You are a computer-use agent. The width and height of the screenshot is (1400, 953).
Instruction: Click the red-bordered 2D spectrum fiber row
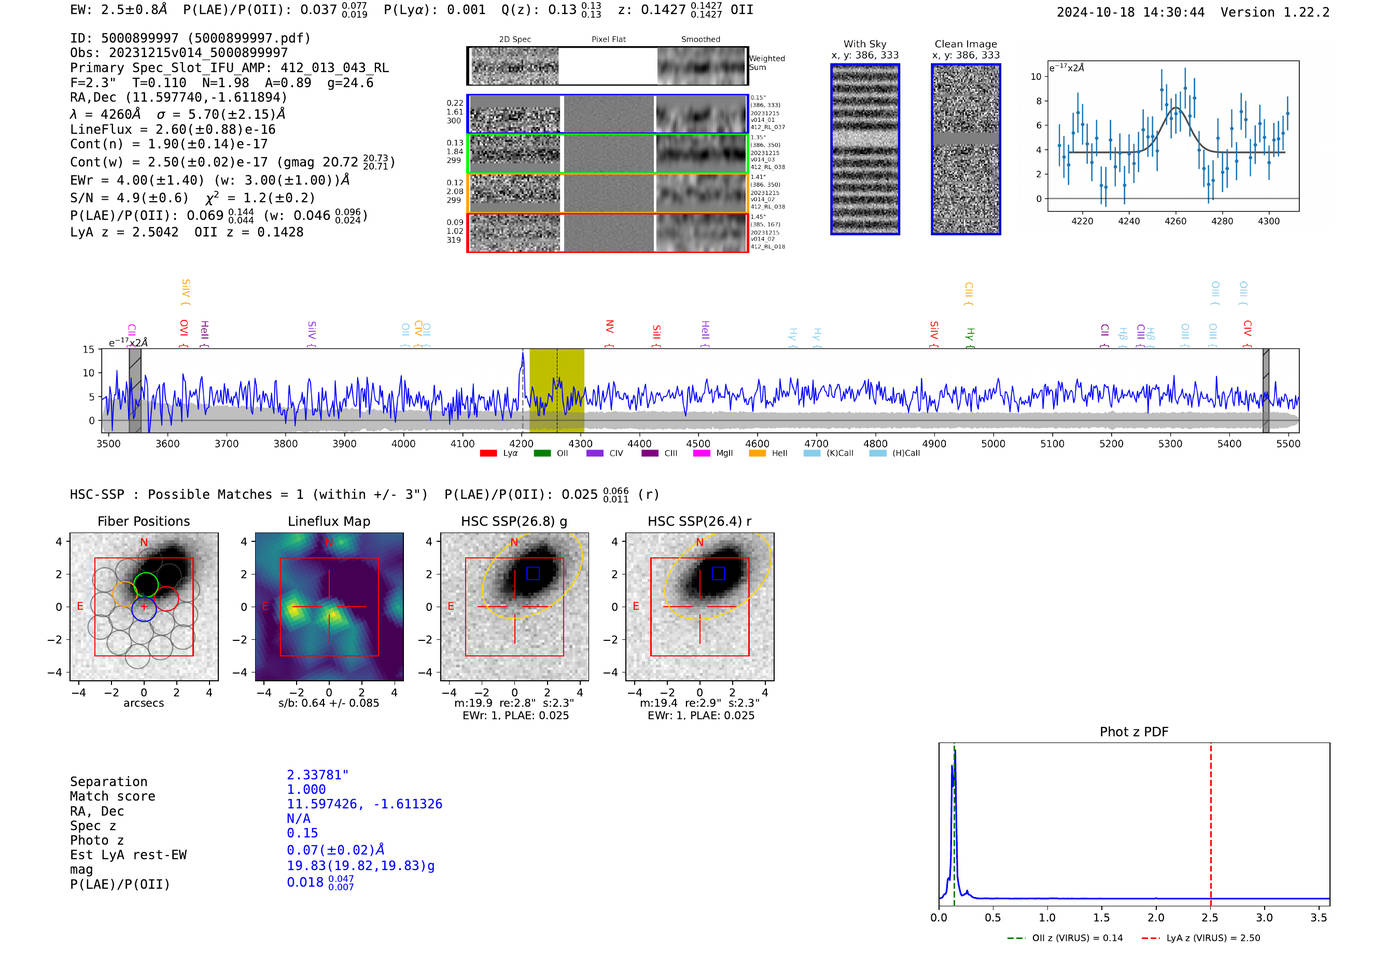coord(608,233)
